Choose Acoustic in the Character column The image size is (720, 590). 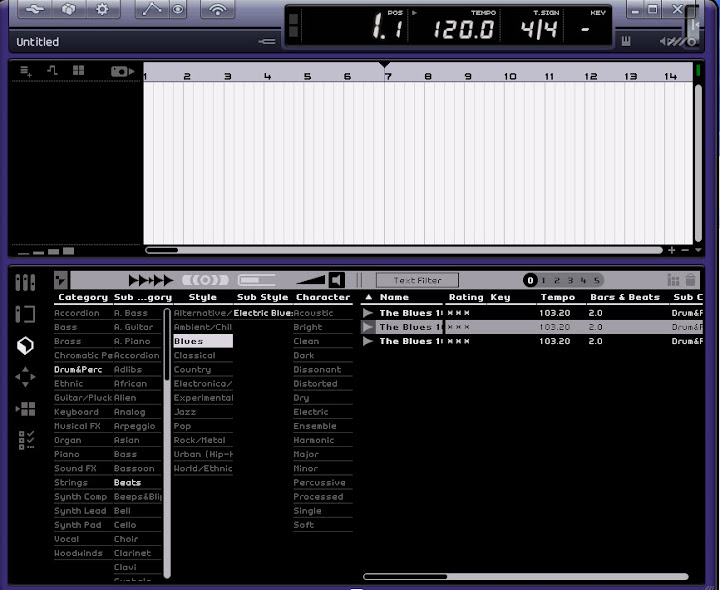(313, 313)
